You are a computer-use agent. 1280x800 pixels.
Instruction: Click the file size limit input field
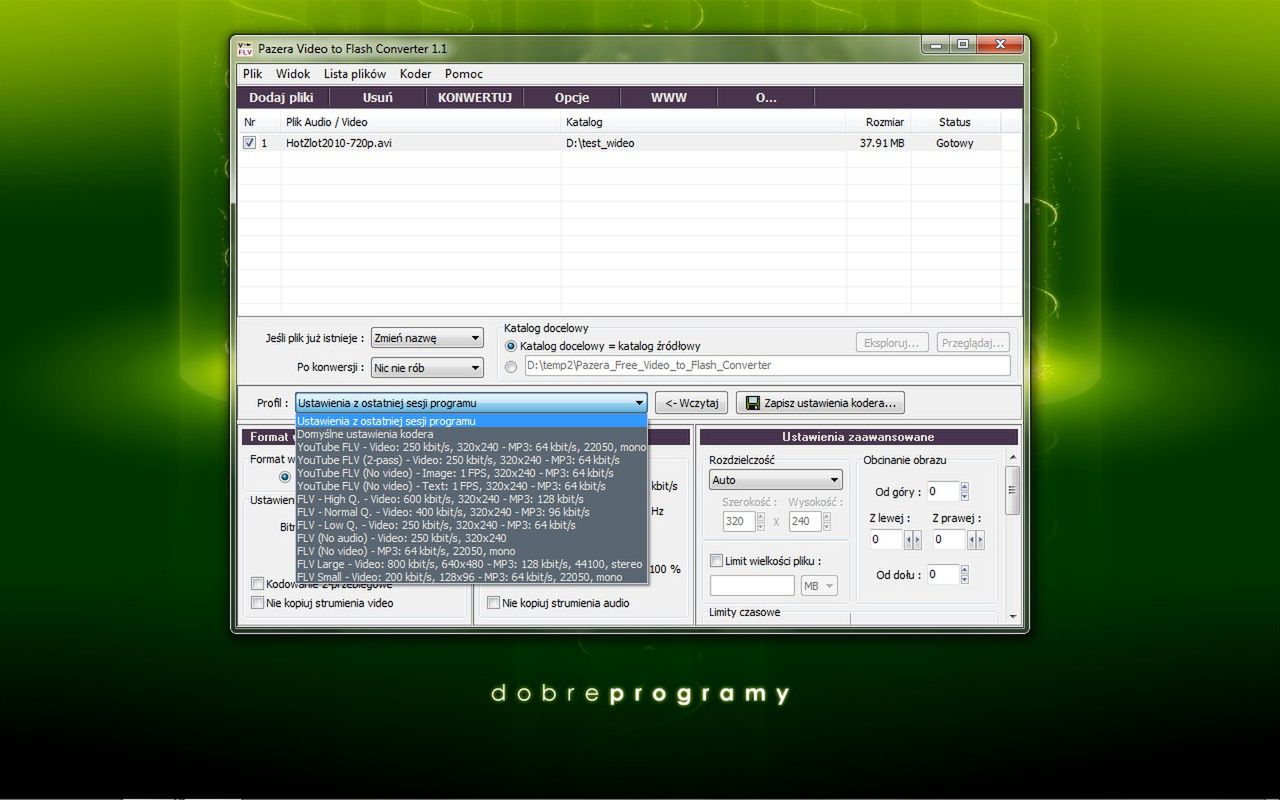[752, 586]
